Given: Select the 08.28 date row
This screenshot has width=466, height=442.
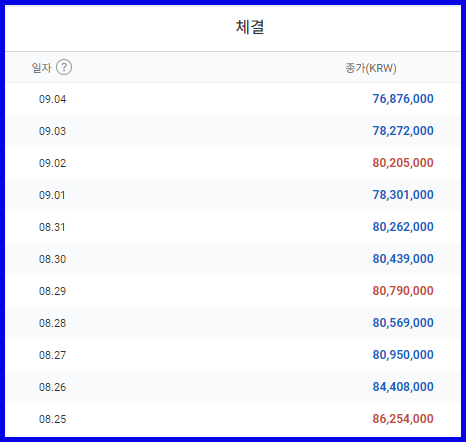Looking at the screenshot, I should (233, 323).
